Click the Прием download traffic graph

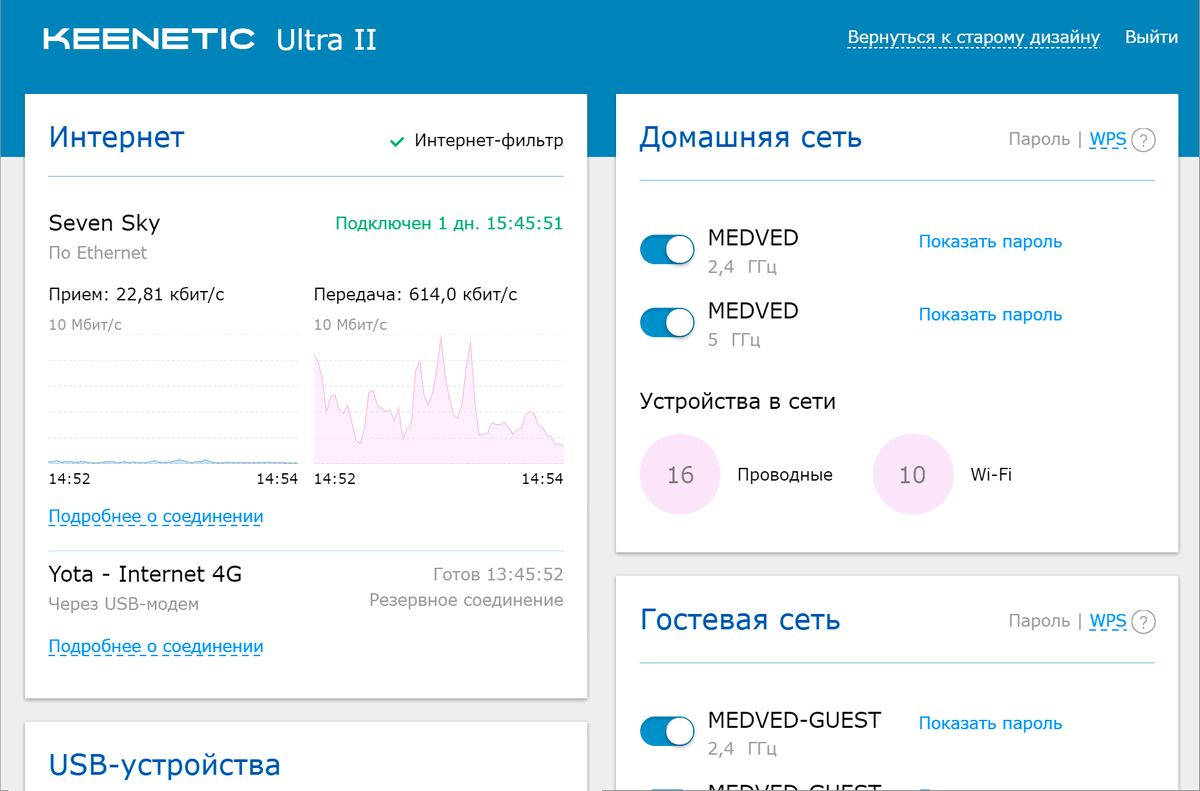coord(173,400)
